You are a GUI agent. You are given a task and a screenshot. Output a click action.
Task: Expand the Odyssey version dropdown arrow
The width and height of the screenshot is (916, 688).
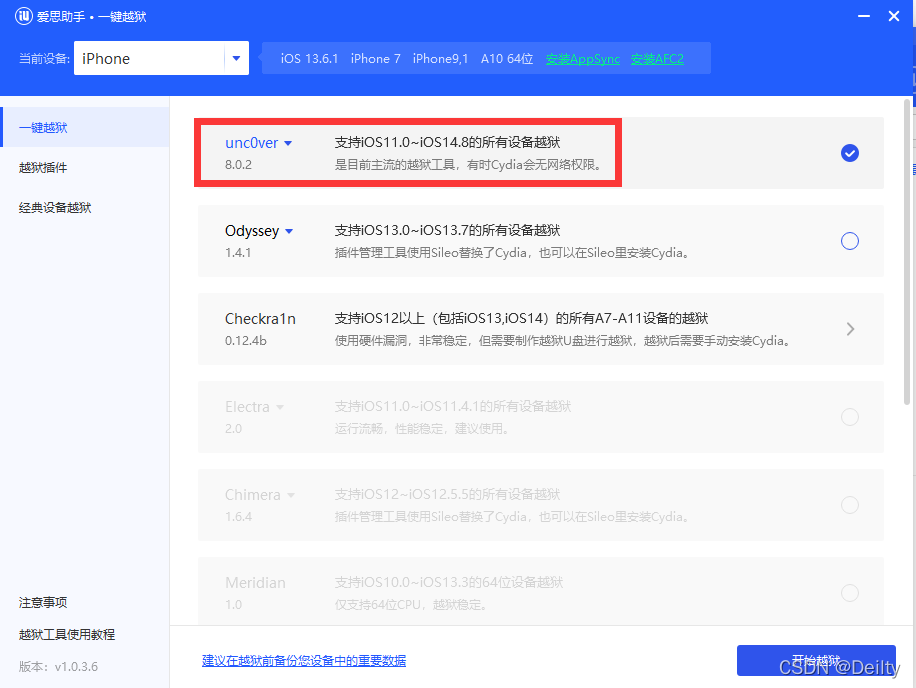click(x=289, y=231)
